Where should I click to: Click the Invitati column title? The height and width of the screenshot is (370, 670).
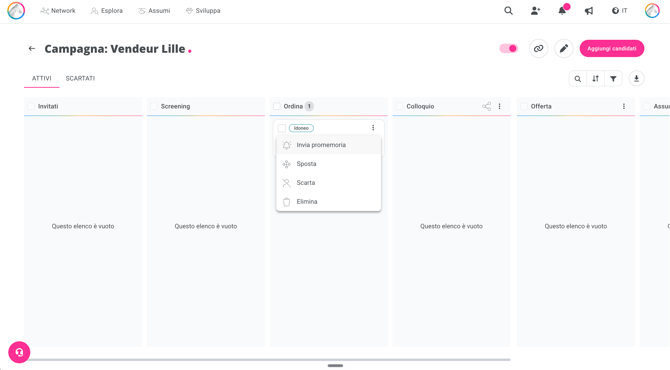48,106
